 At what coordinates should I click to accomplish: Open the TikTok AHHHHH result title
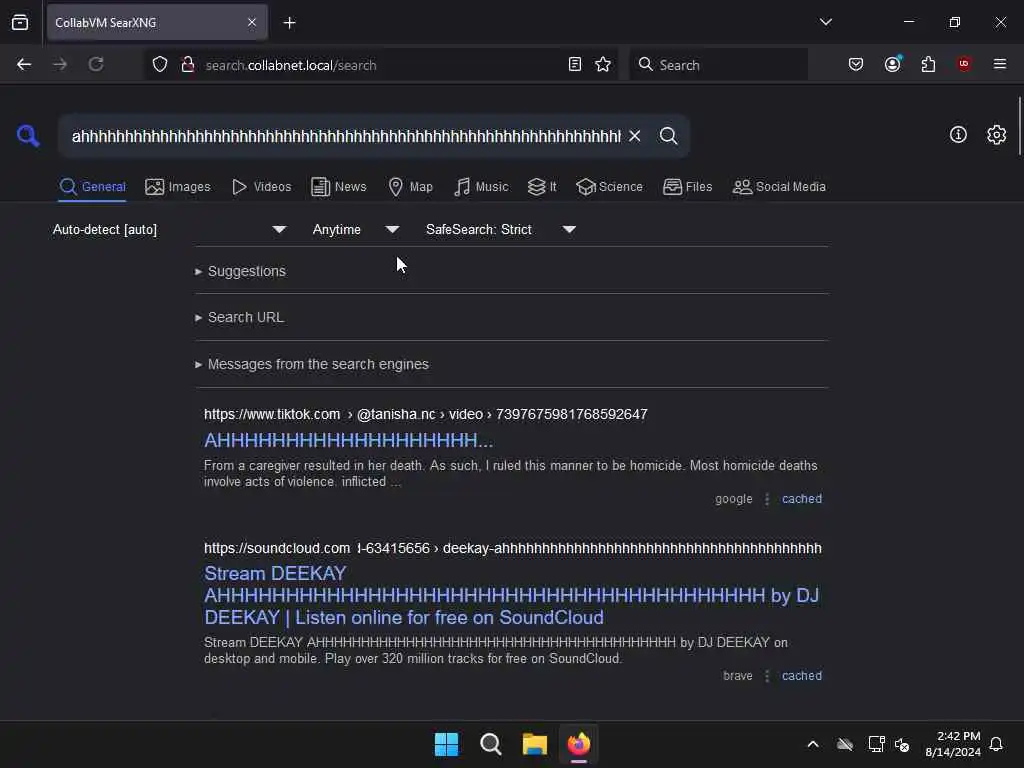348,440
